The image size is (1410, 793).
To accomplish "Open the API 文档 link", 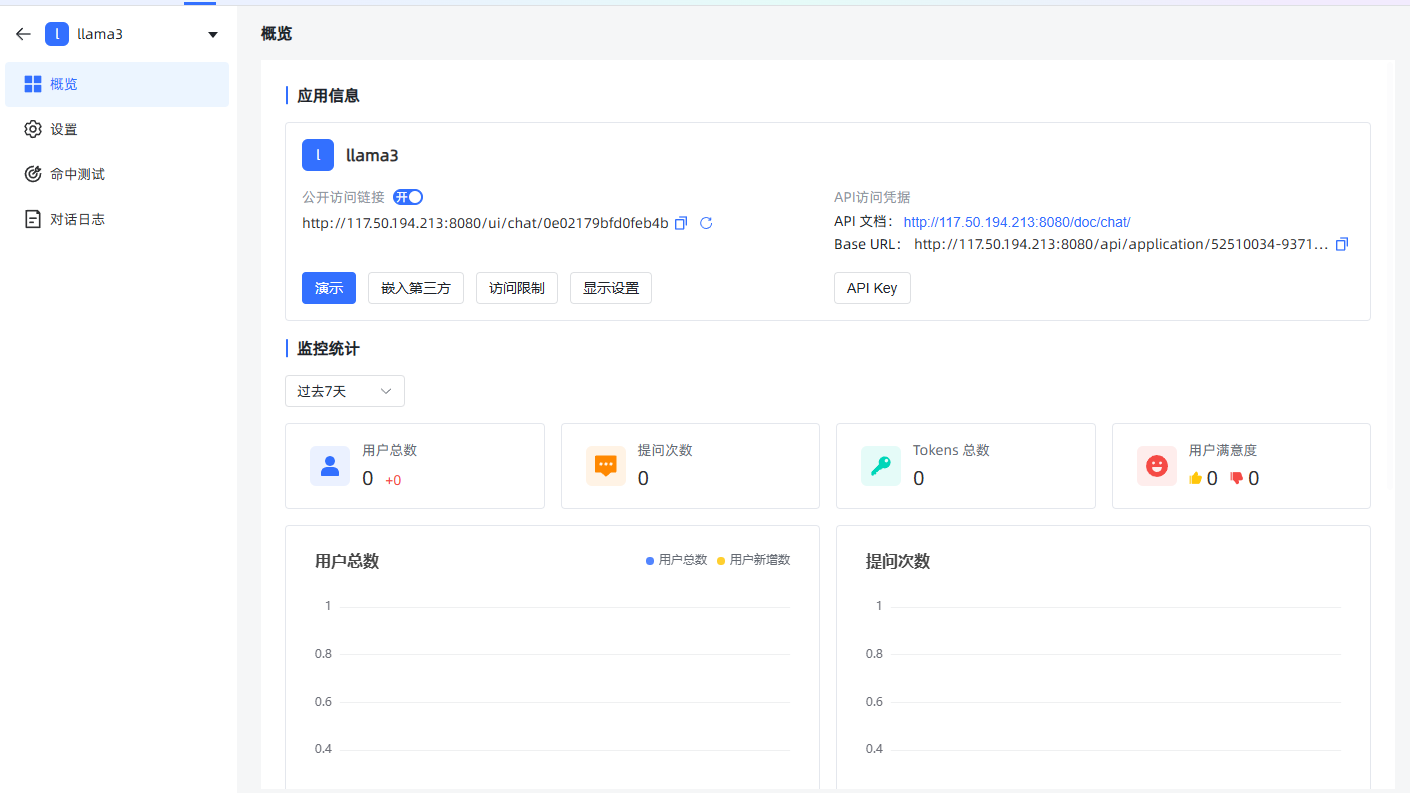I will point(1017,222).
